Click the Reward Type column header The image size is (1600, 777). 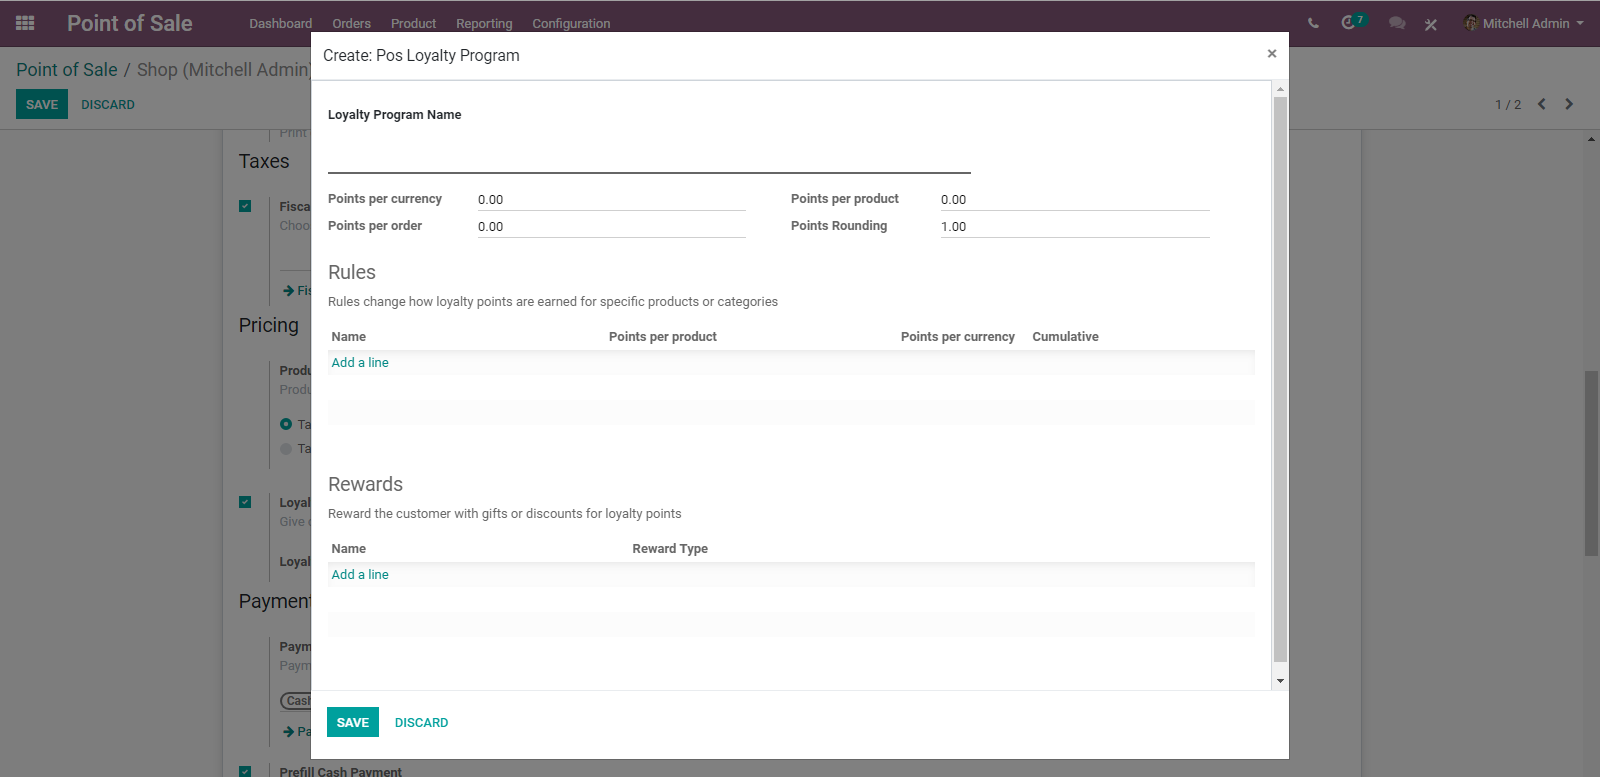click(x=670, y=549)
